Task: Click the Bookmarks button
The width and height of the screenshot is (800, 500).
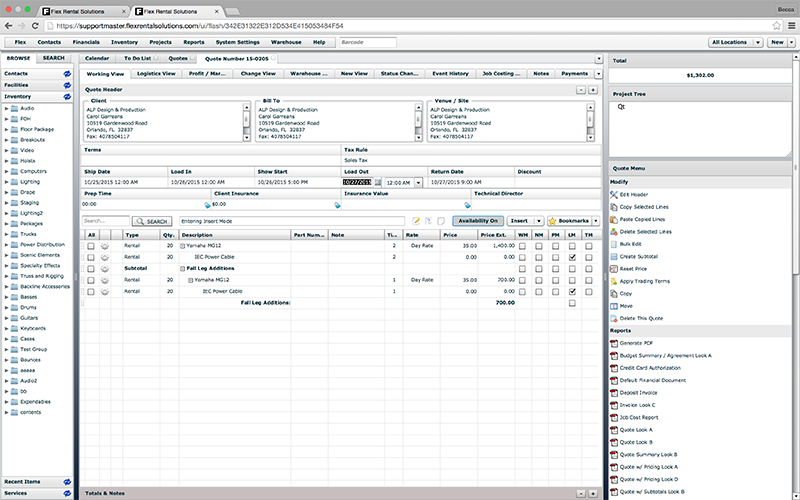Action: [x=569, y=221]
